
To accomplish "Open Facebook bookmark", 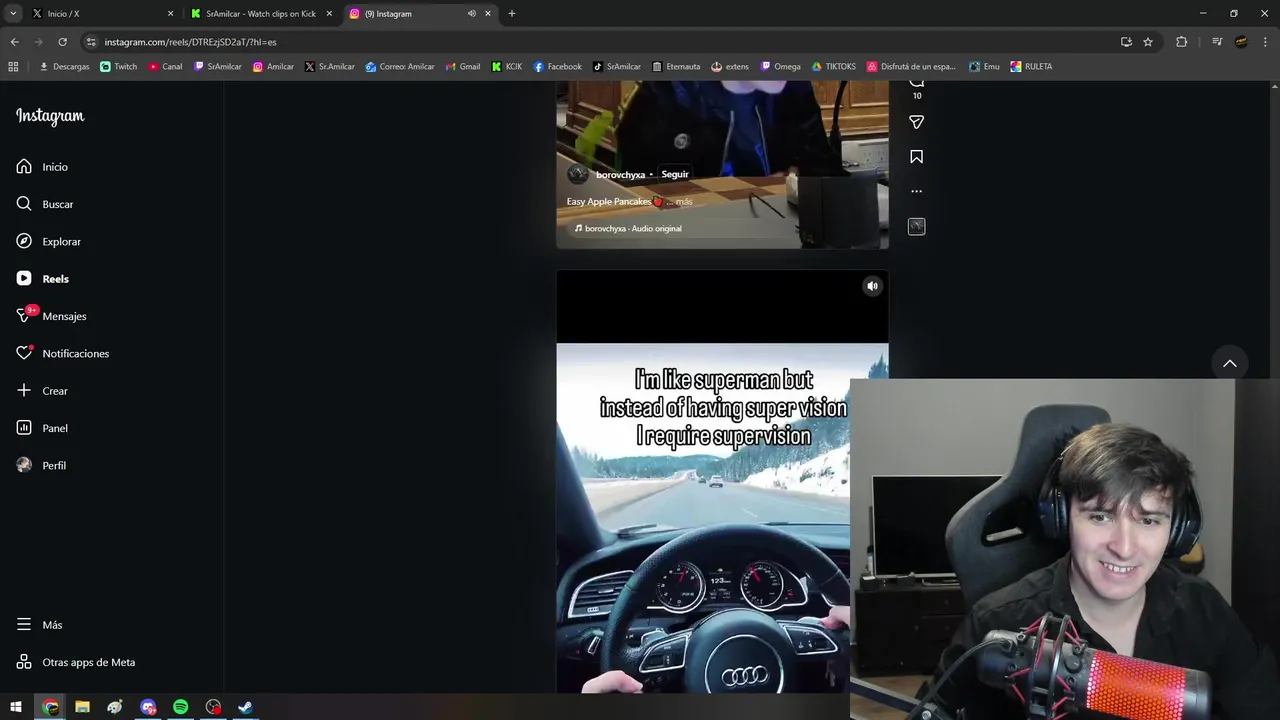I will [x=557, y=67].
